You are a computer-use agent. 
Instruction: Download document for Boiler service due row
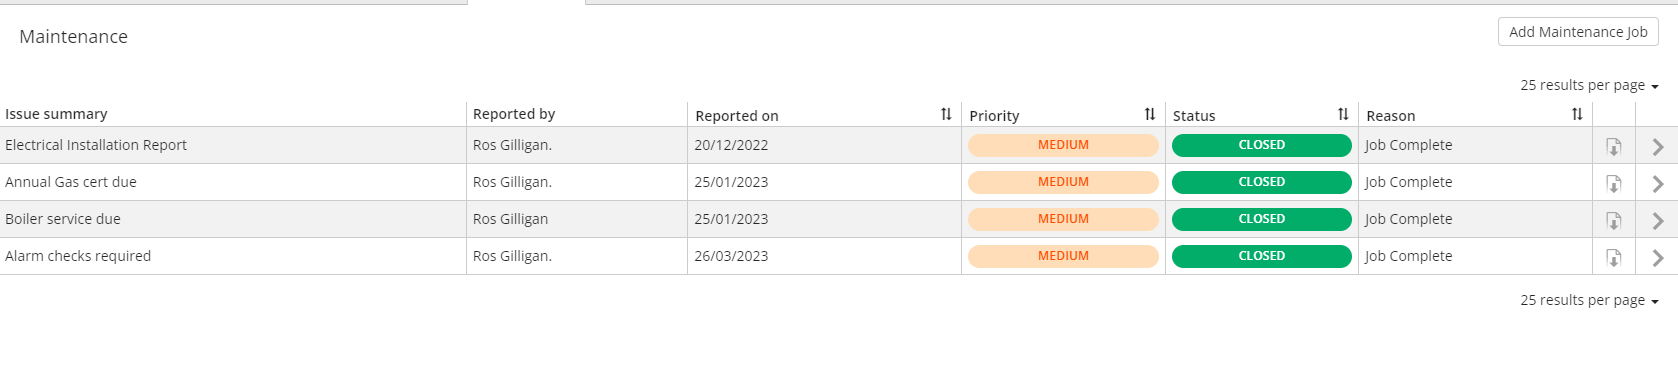tap(1613, 221)
